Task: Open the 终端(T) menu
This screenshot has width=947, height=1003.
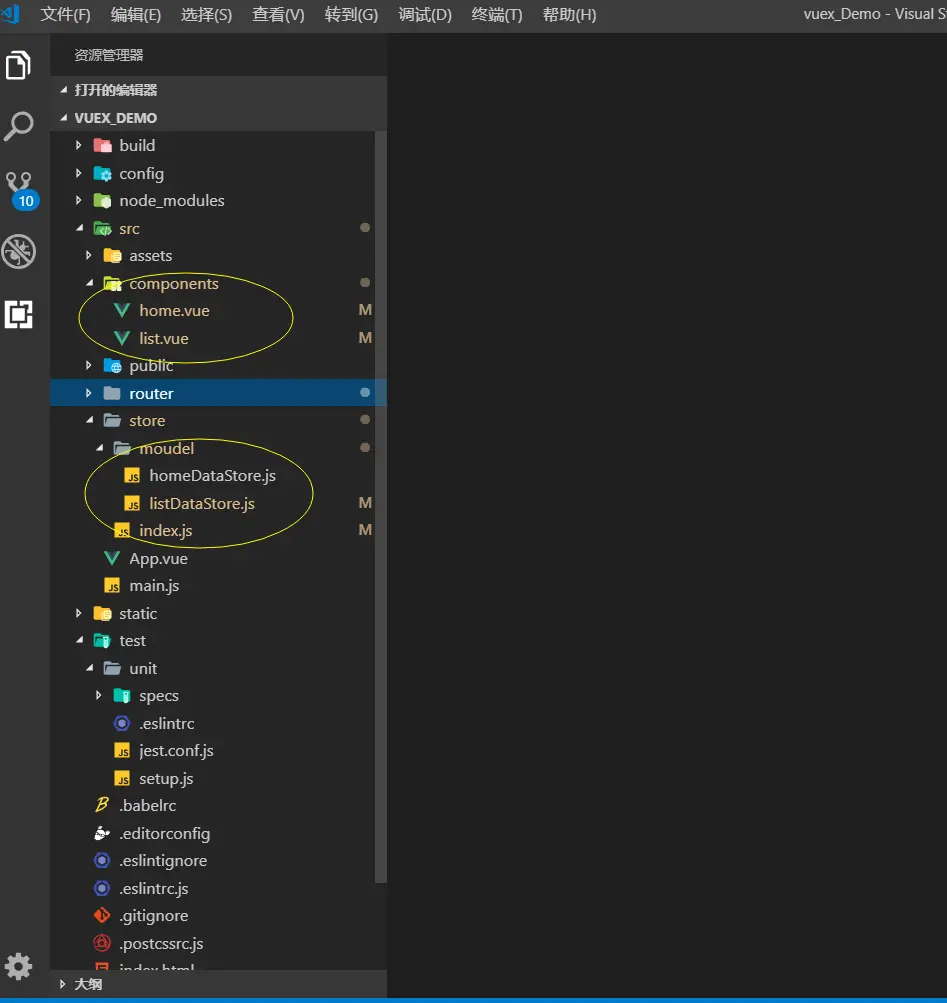Action: pos(497,15)
